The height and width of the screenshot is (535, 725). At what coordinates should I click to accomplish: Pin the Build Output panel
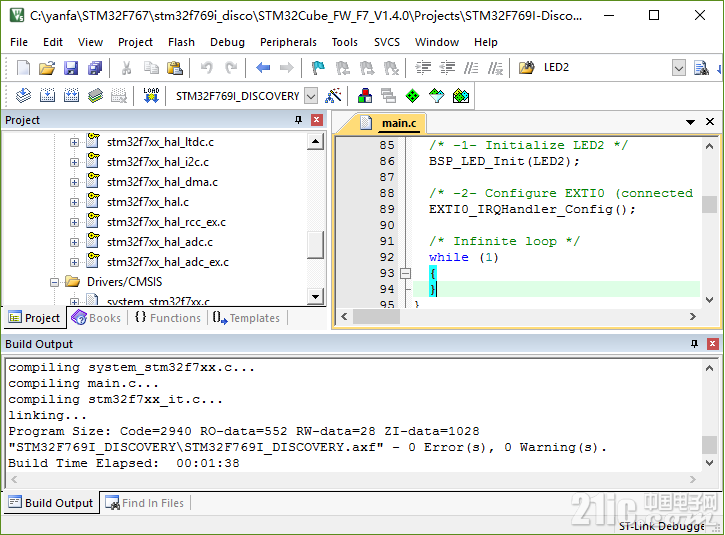(694, 344)
